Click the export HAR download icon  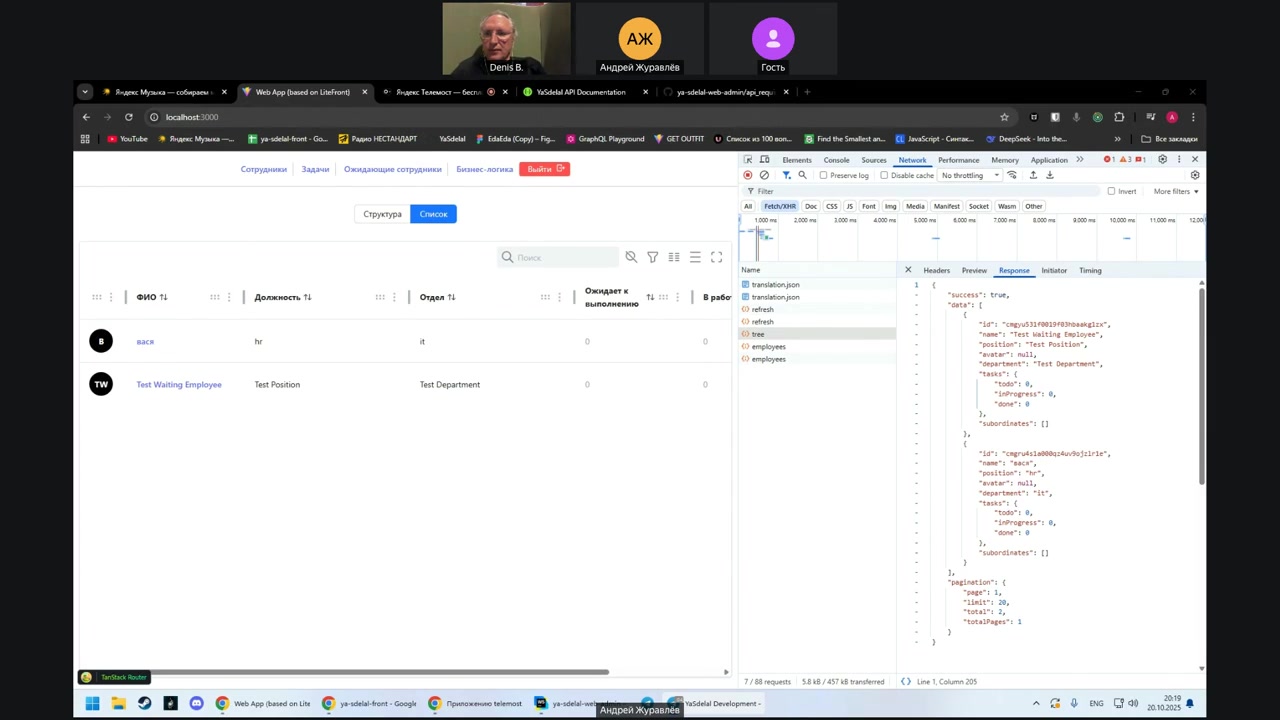tap(1050, 175)
